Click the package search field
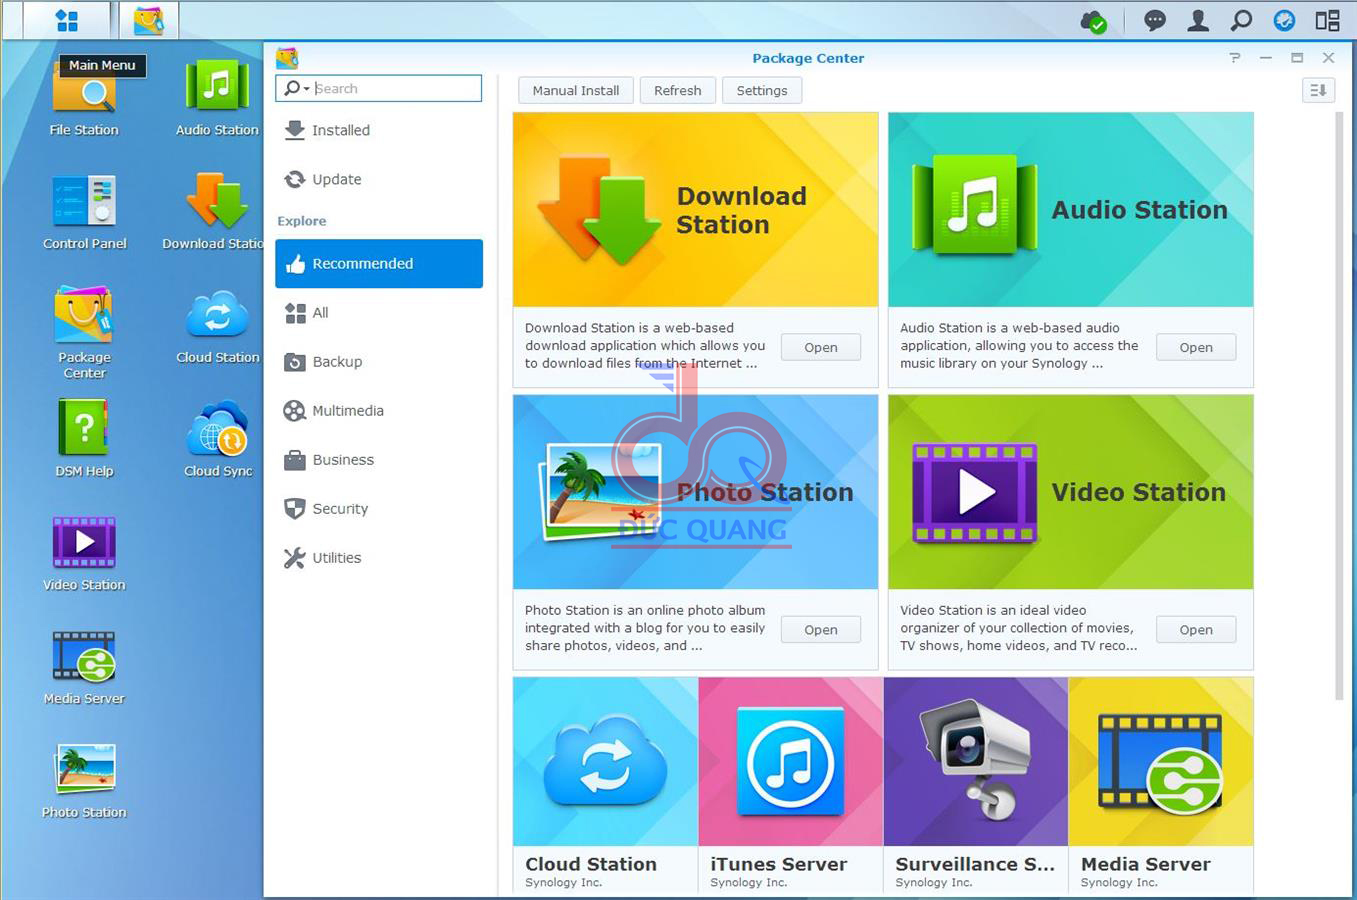This screenshot has width=1357, height=900. (379, 88)
